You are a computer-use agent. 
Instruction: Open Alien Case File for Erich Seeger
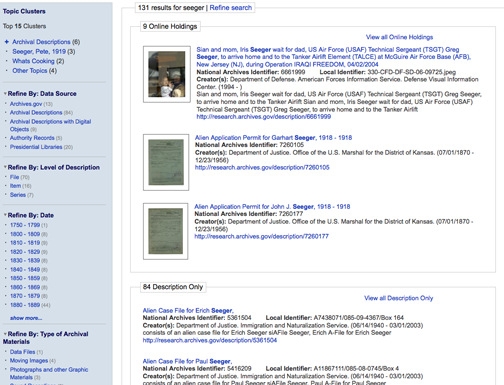click(x=188, y=311)
